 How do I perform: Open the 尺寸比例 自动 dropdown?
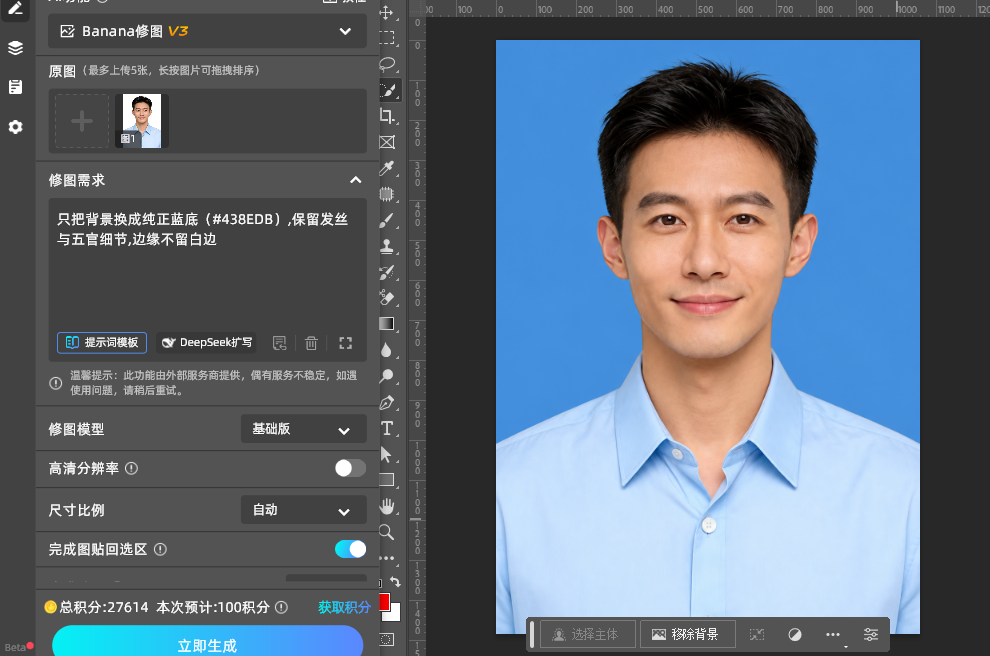click(304, 510)
